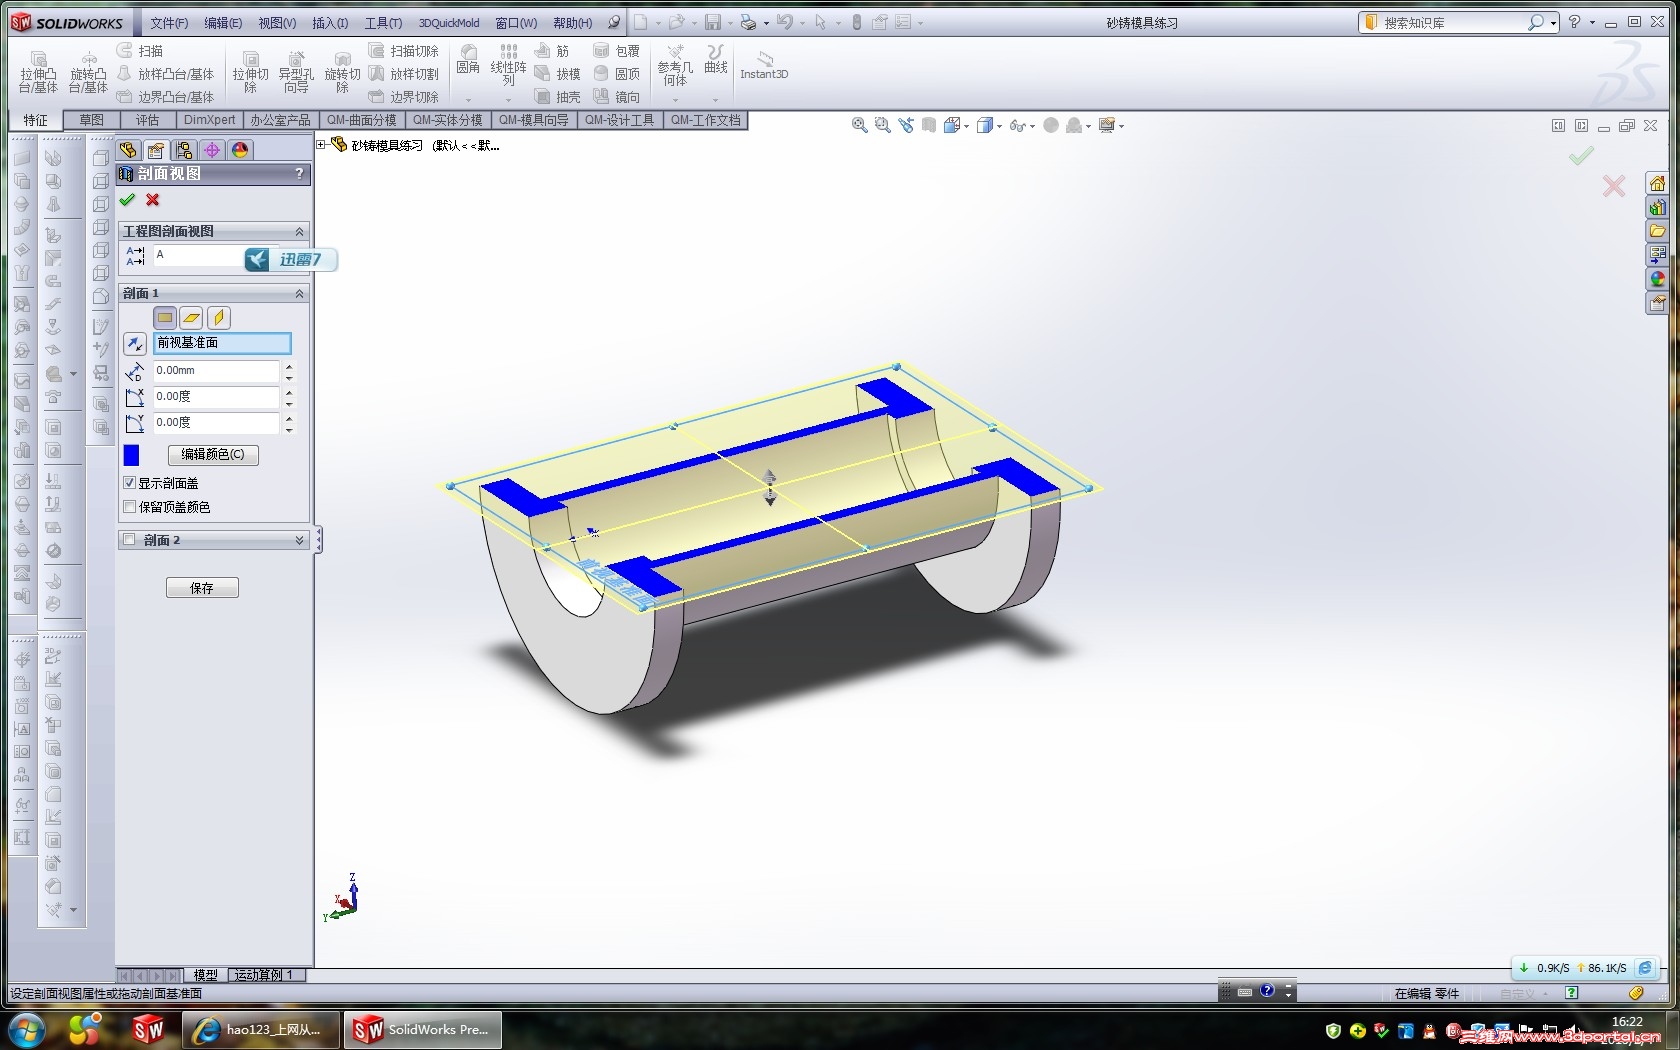
Task: Click the 拉伸凸台/基体 extrude boss tool
Action: tap(38, 72)
